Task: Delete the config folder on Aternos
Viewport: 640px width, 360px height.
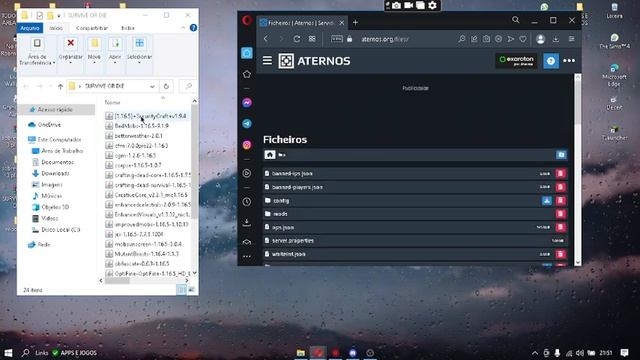Action: point(560,200)
